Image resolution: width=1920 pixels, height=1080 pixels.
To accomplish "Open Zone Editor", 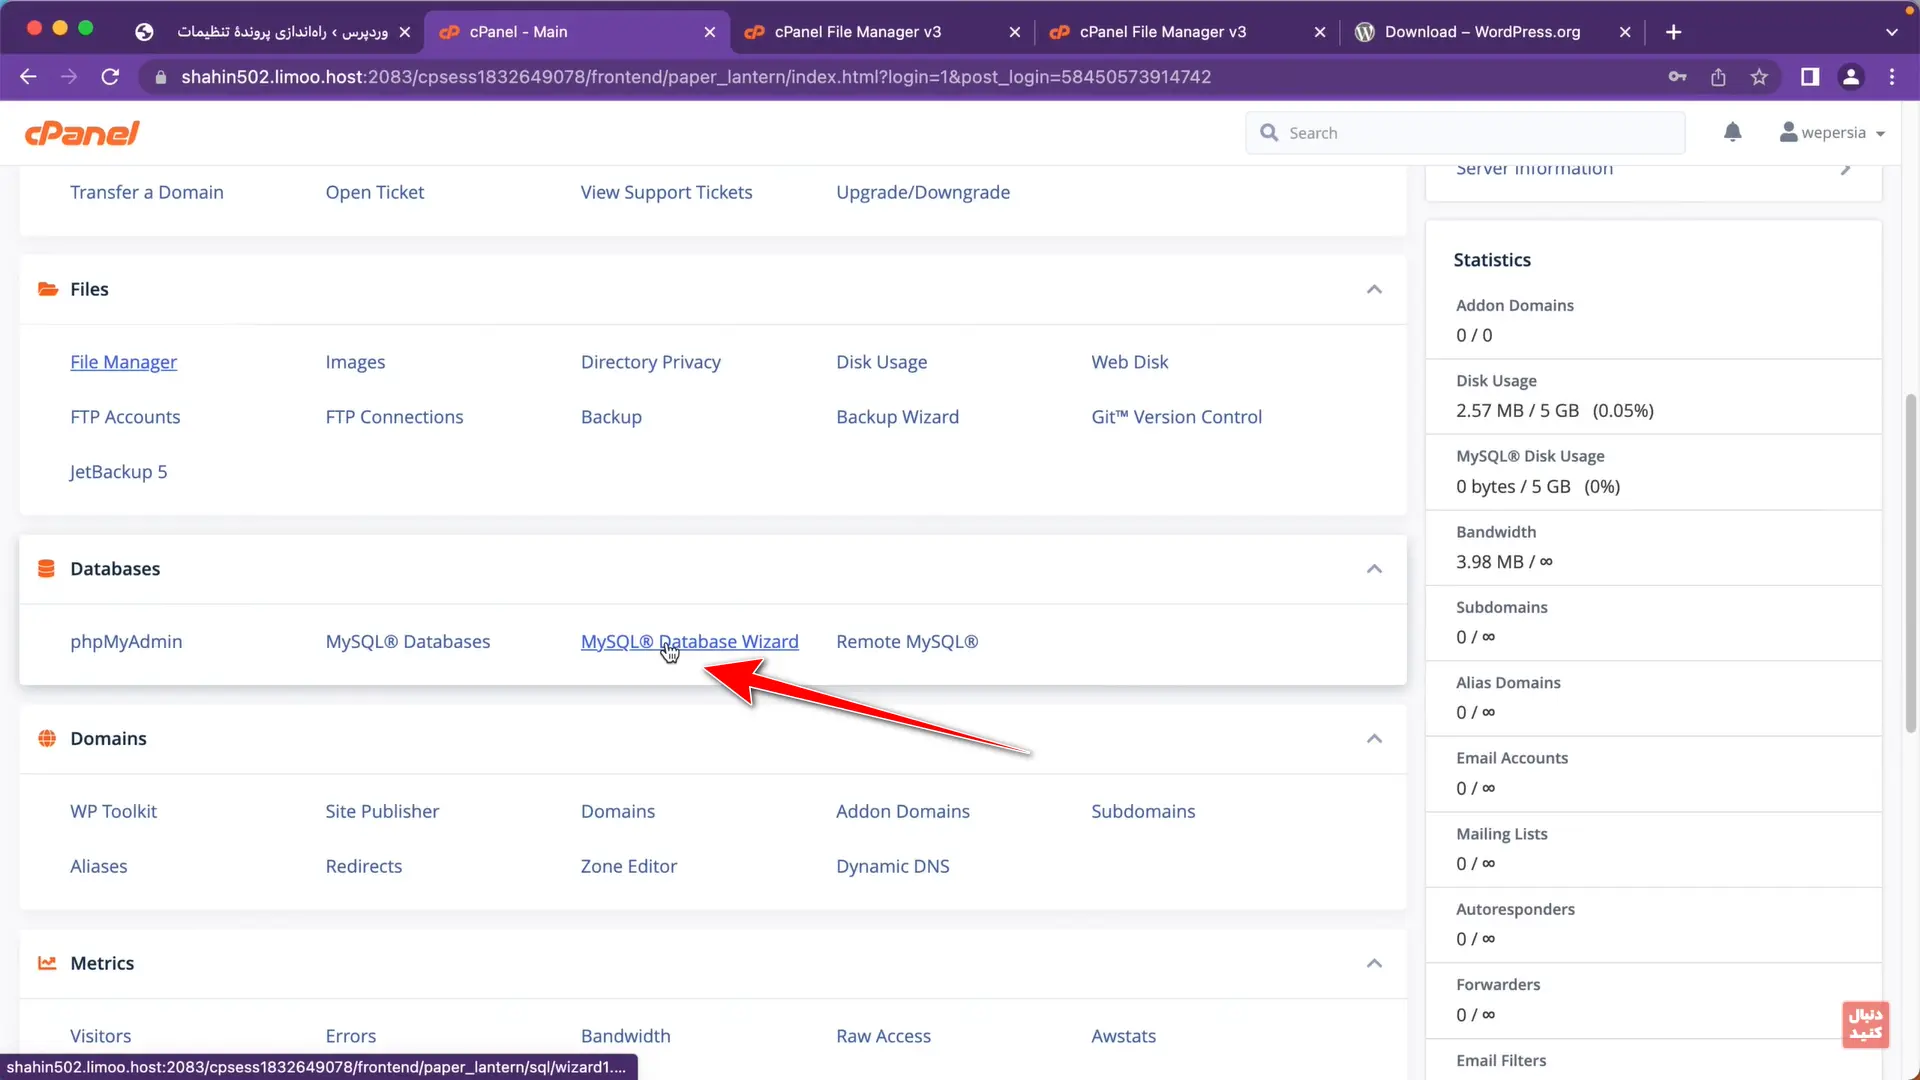I will (x=628, y=867).
